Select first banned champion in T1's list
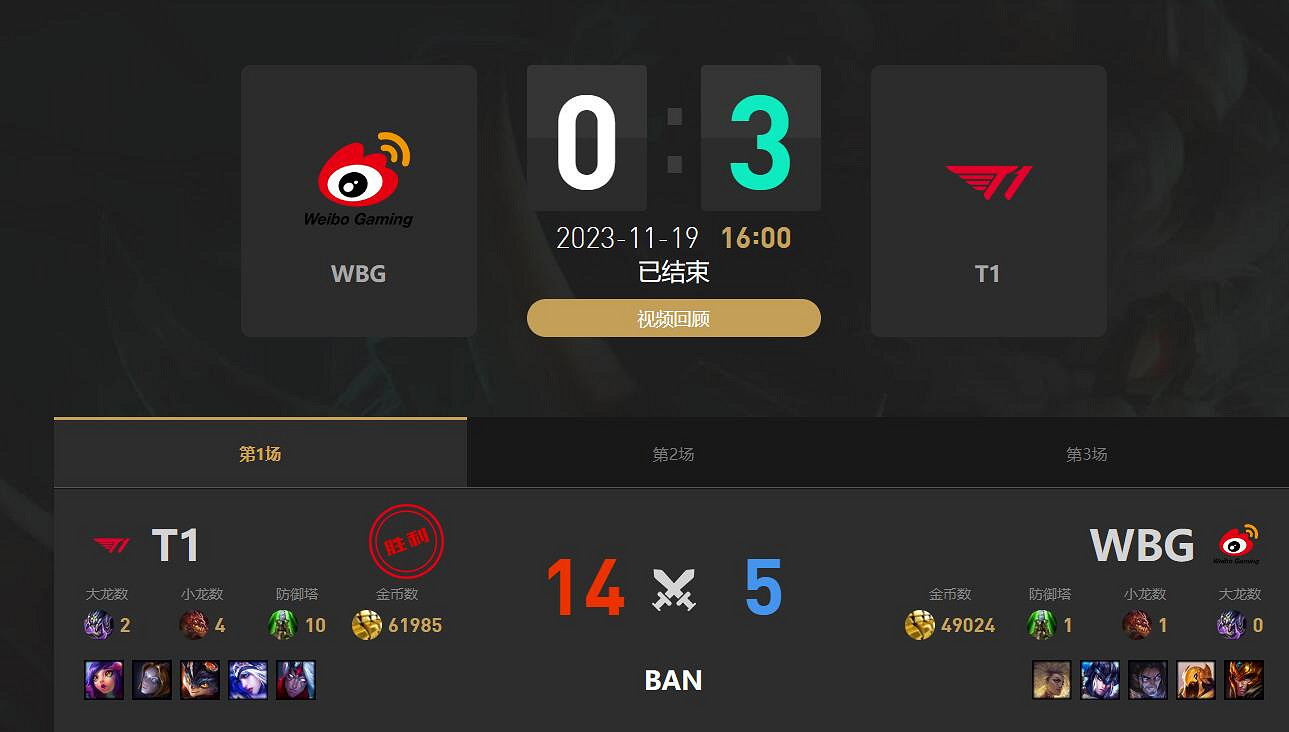 [104, 680]
